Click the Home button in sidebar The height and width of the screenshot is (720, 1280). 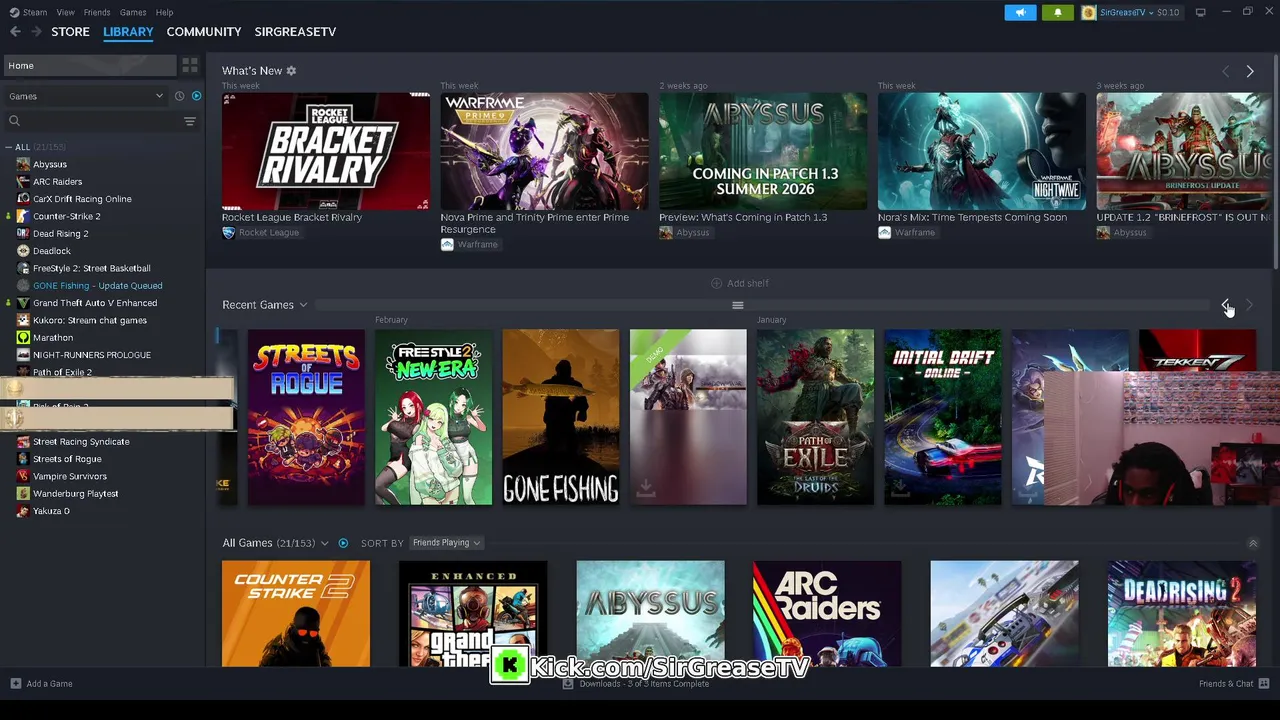(x=90, y=65)
